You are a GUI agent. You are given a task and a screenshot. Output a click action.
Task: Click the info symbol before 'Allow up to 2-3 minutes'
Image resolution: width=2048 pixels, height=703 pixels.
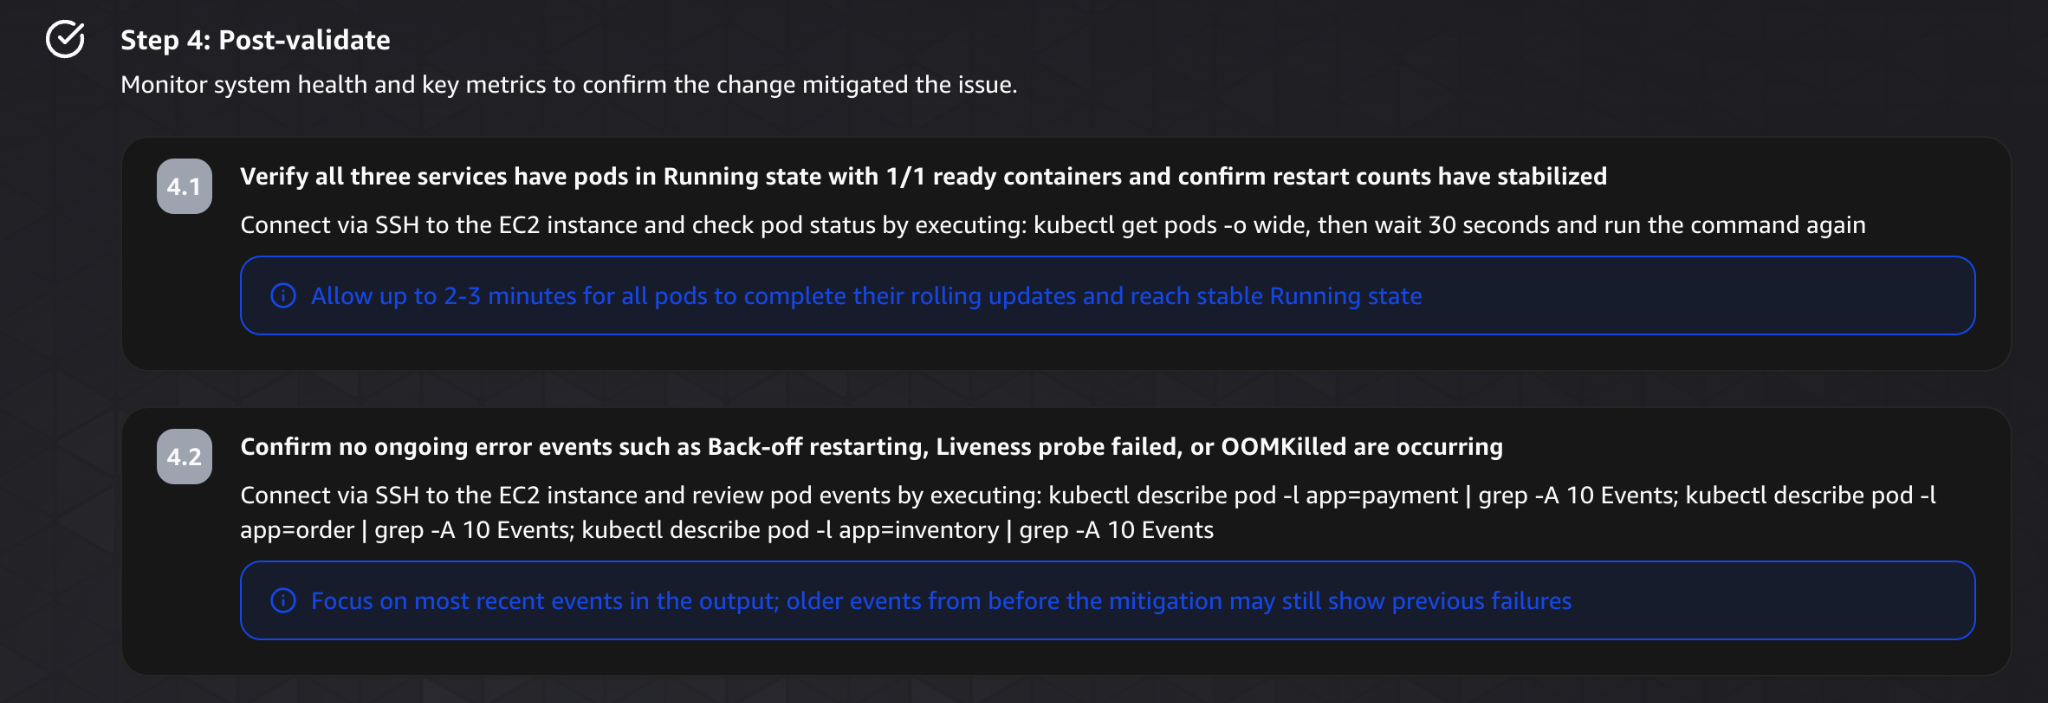283,295
